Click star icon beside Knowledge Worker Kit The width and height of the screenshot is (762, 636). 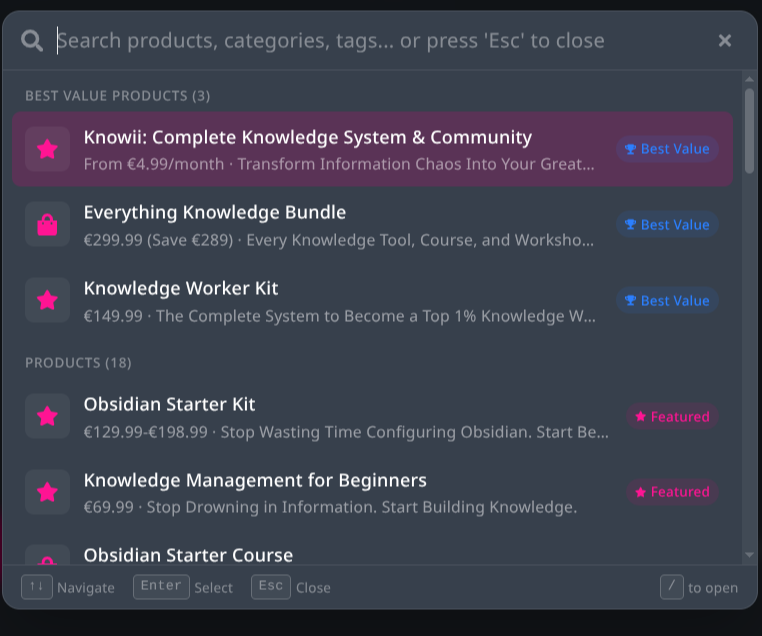(47, 300)
